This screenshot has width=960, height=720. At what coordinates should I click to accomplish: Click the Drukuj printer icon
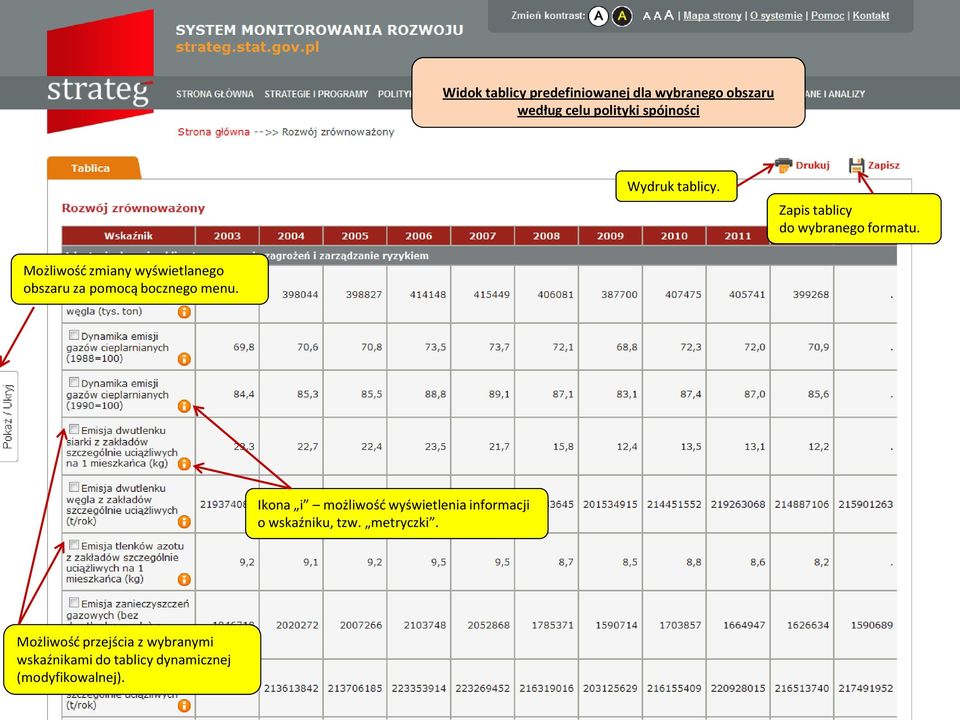[x=783, y=165]
